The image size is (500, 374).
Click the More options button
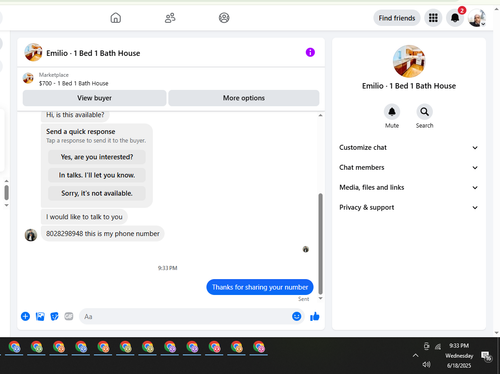(244, 98)
